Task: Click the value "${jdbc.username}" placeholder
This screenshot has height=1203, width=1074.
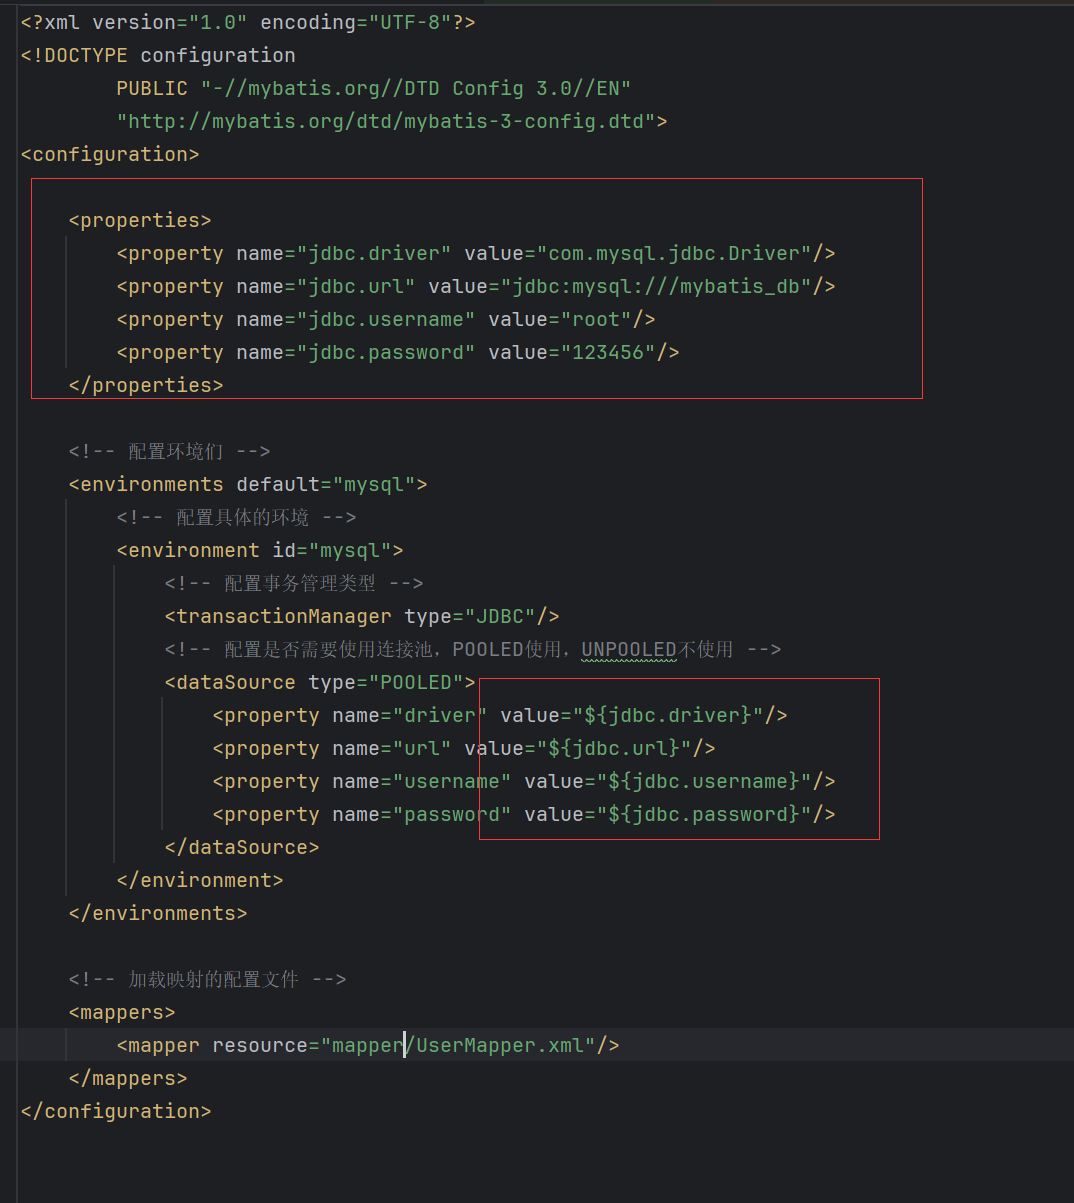Action: [704, 781]
